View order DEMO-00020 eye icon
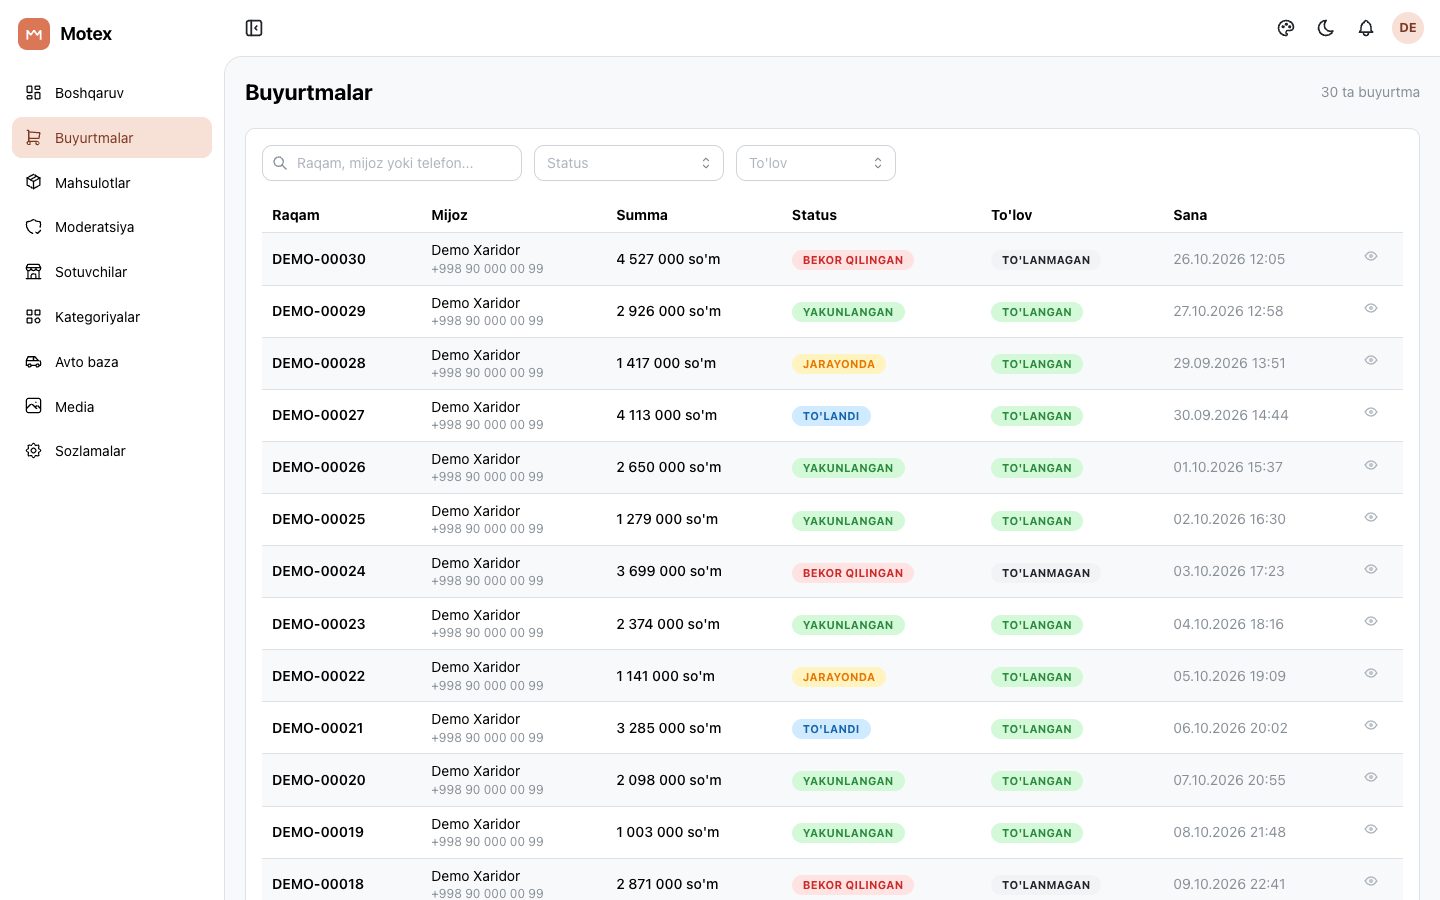1440x900 pixels. (x=1371, y=778)
